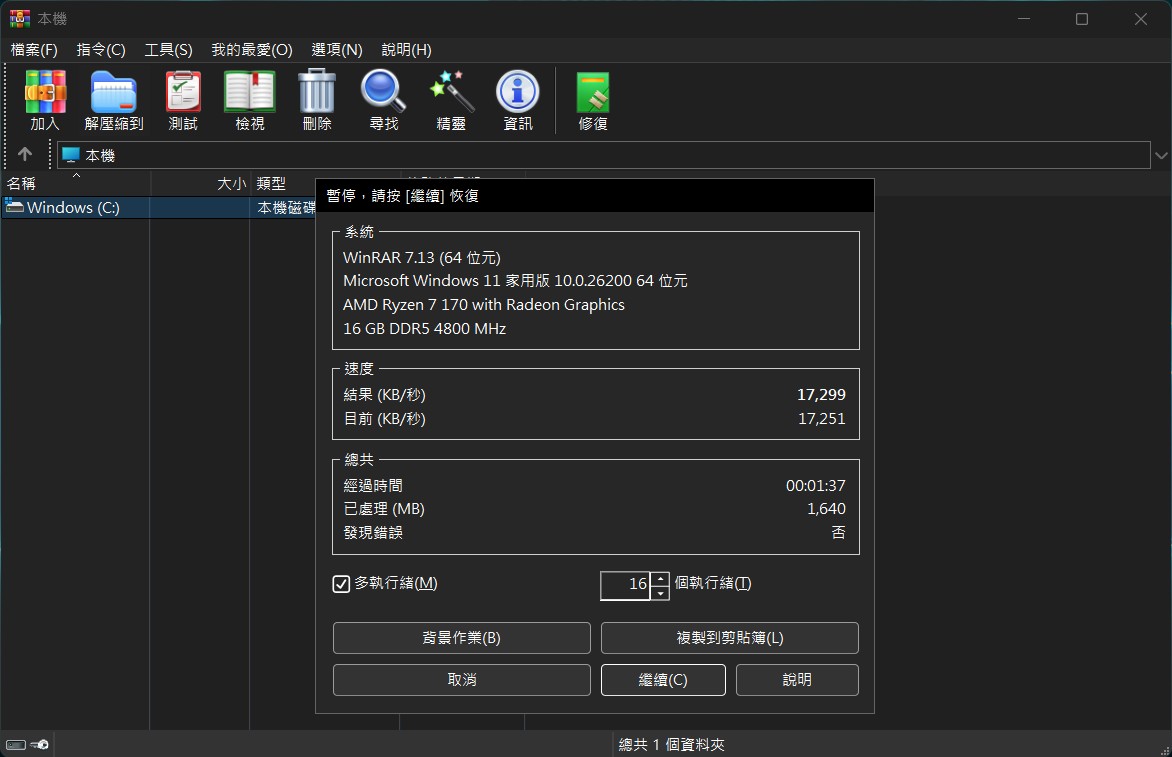Click the 取消 button
The image size is (1172, 757).
[x=461, y=679]
